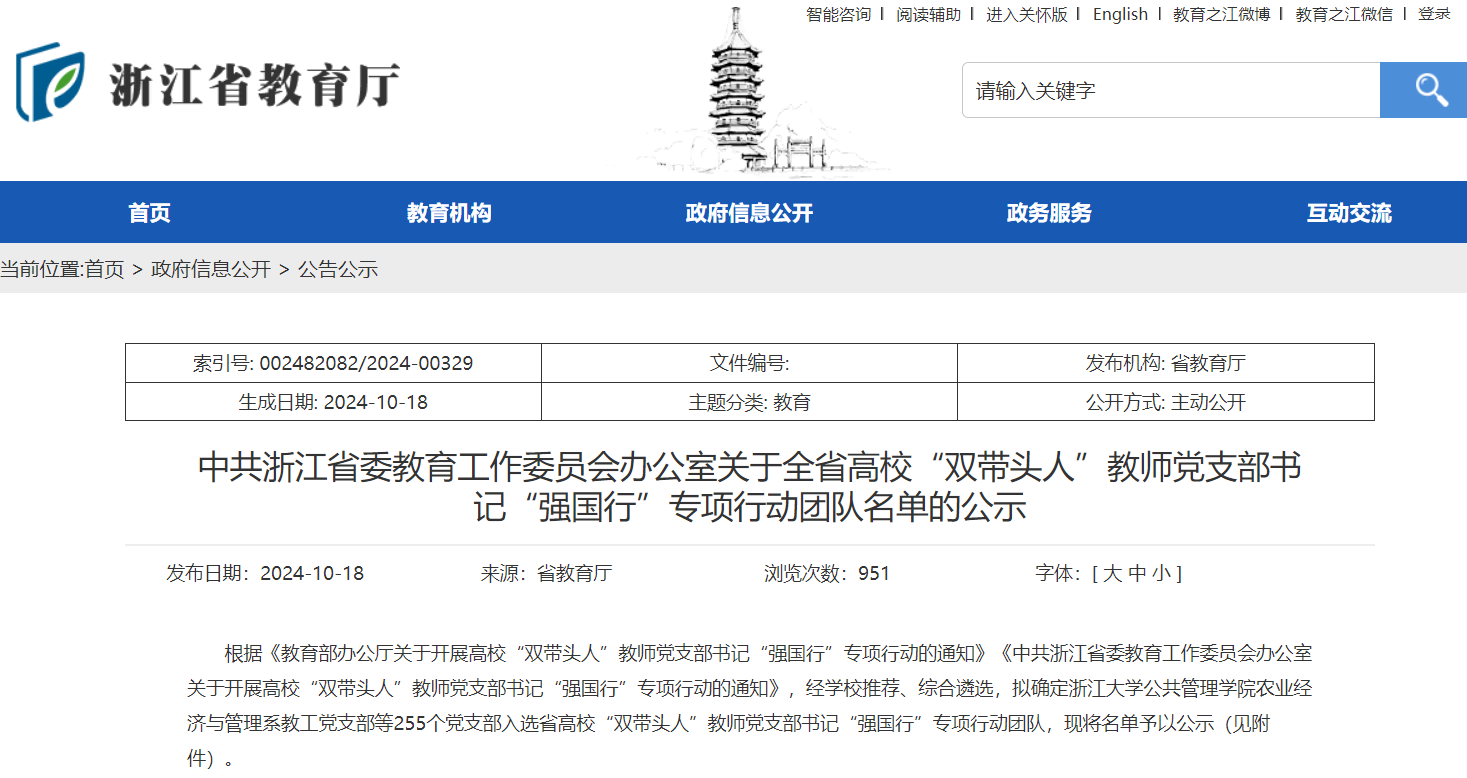This screenshot has width=1467, height=778.
Task: Open 智能咨询 link at top
Action: (x=838, y=14)
